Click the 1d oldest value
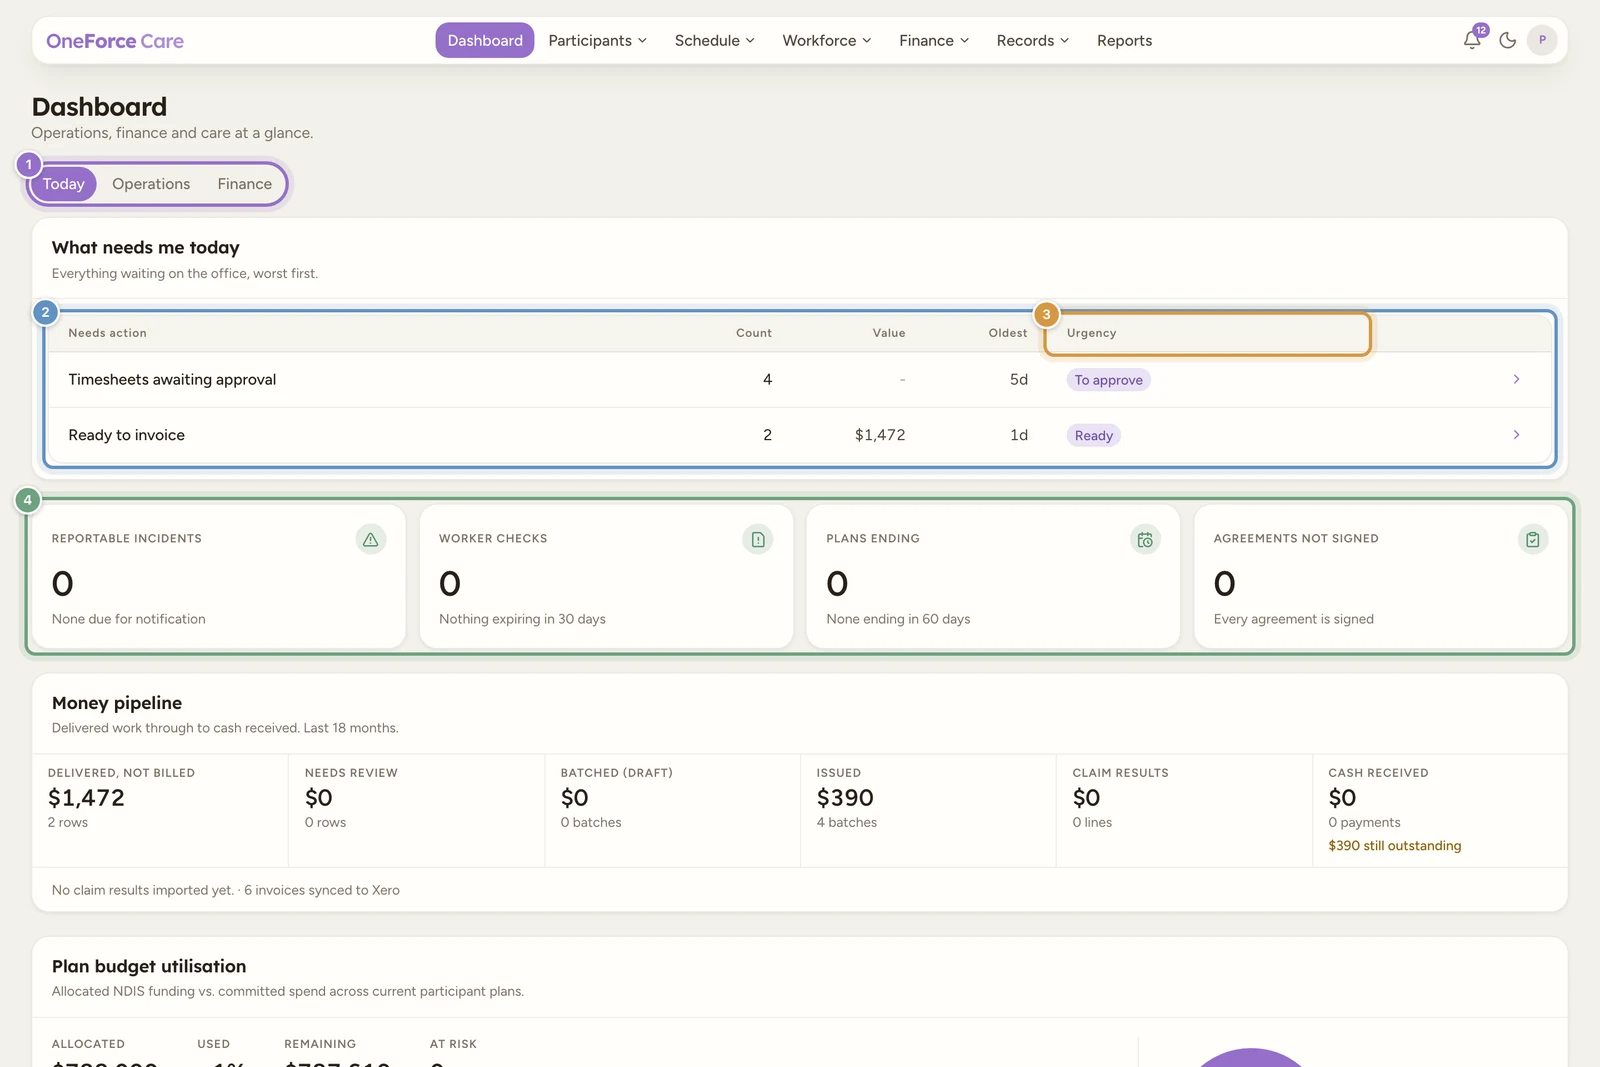This screenshot has width=1600, height=1067. tap(1018, 435)
